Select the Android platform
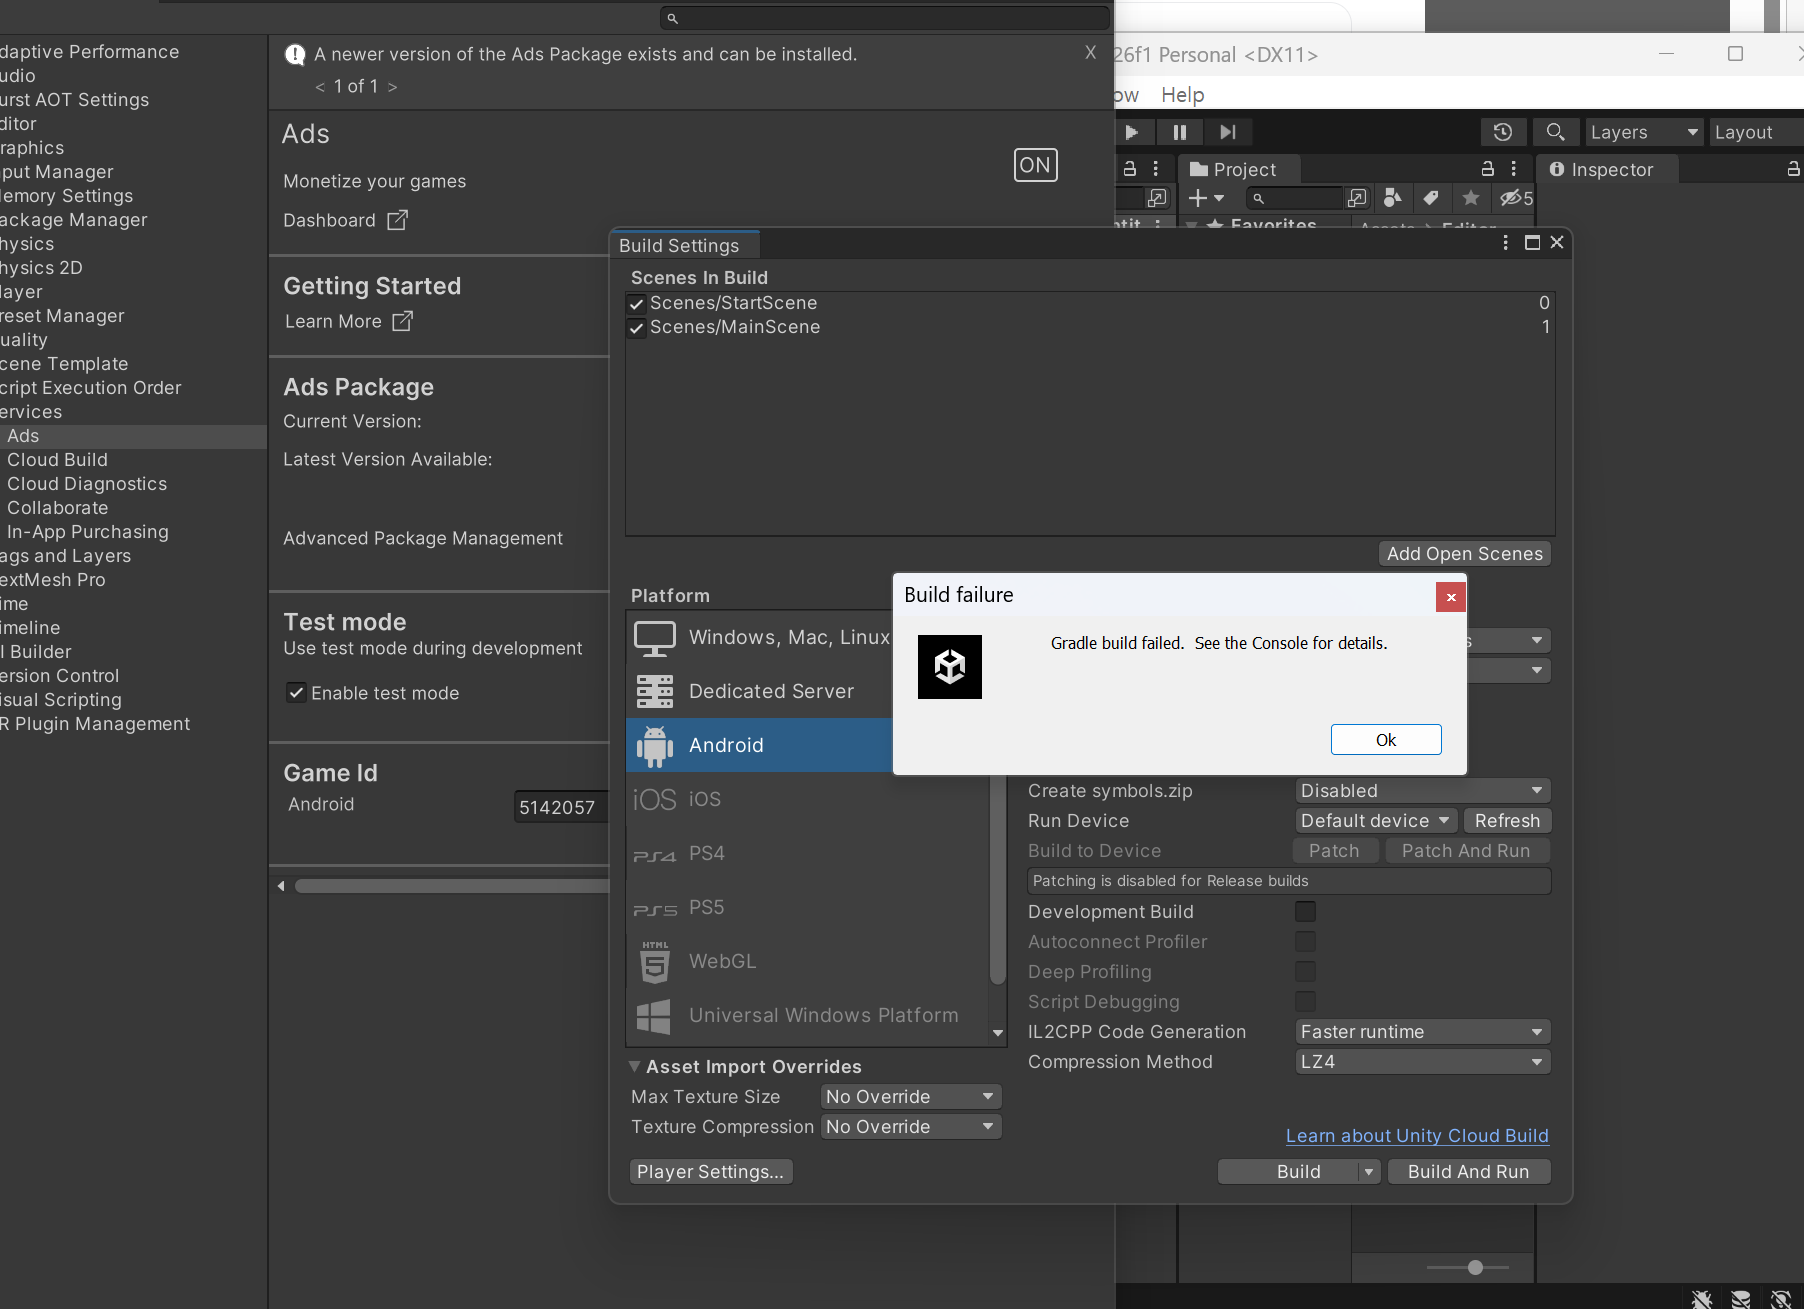 point(759,745)
